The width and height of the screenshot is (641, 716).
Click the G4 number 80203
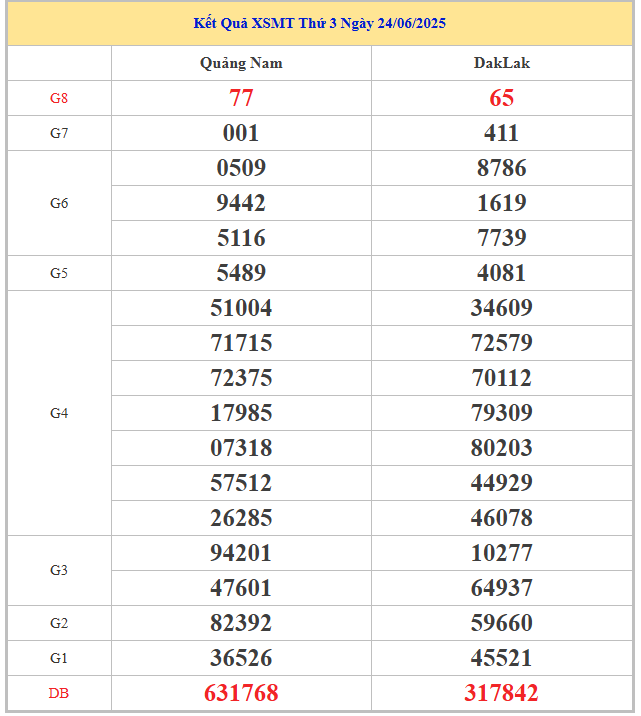click(501, 448)
